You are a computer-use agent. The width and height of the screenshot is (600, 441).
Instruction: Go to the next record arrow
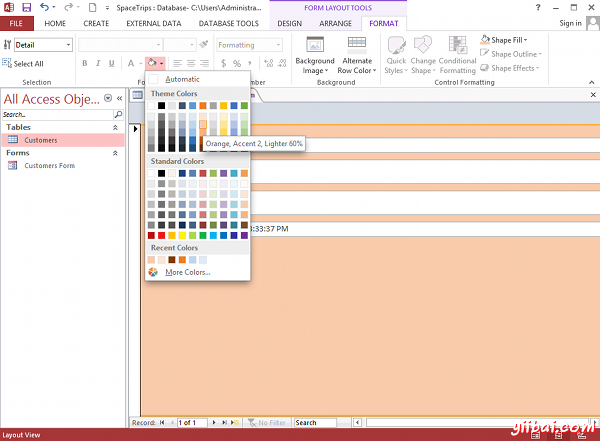[216, 423]
